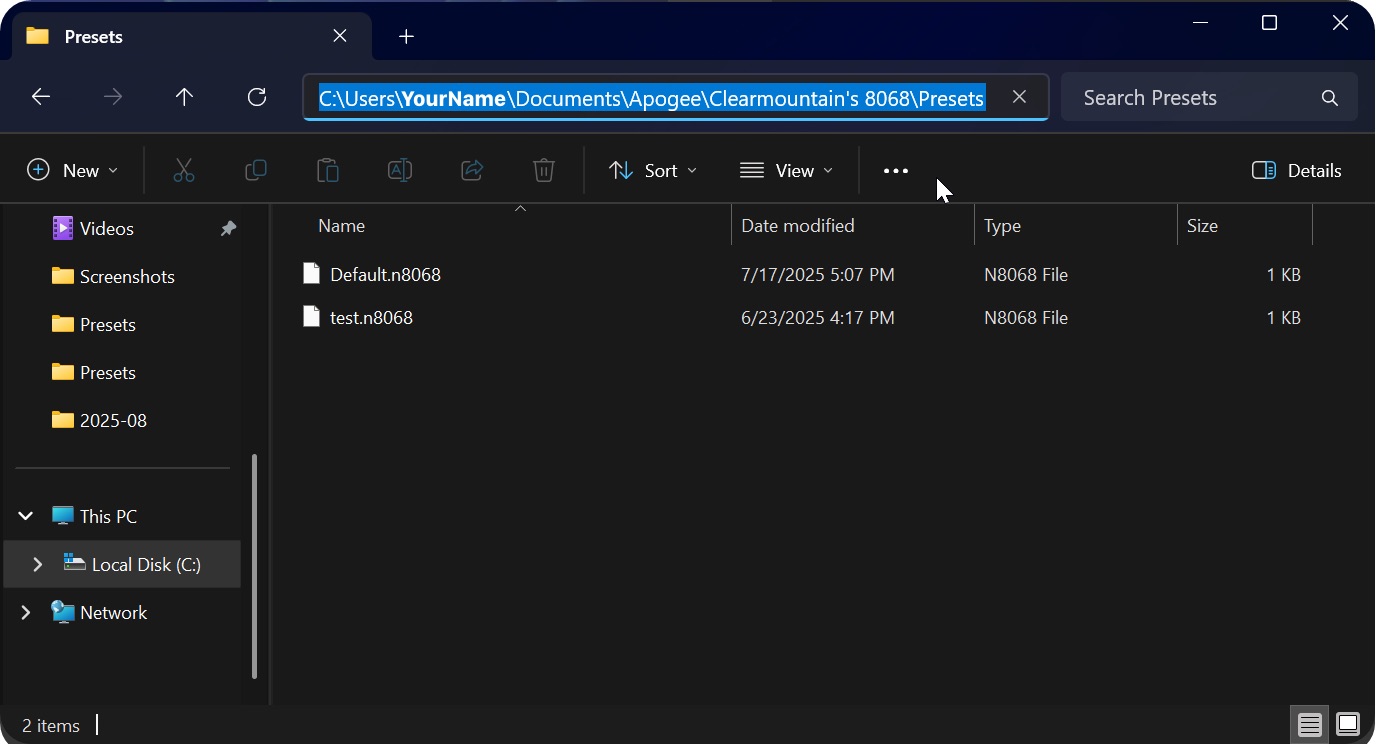This screenshot has width=1376, height=744.
Task: Click the navigation pane scrollbar
Action: coord(254,566)
